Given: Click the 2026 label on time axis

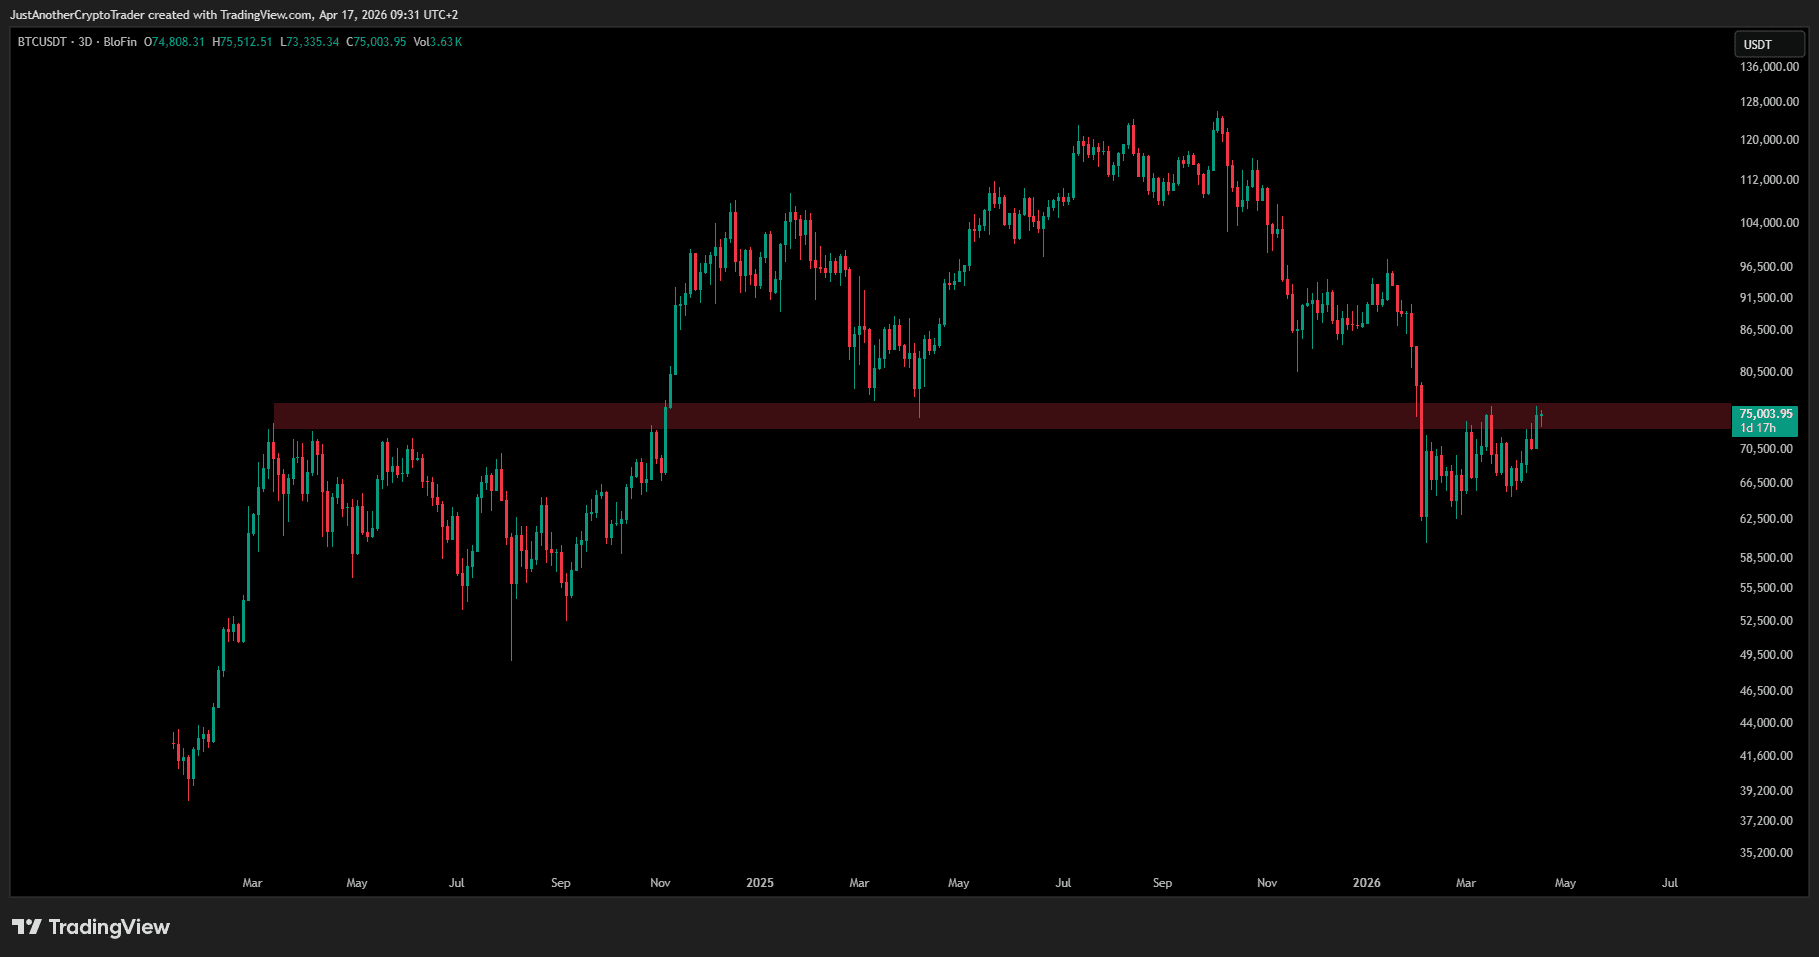Looking at the screenshot, I should tap(1366, 883).
